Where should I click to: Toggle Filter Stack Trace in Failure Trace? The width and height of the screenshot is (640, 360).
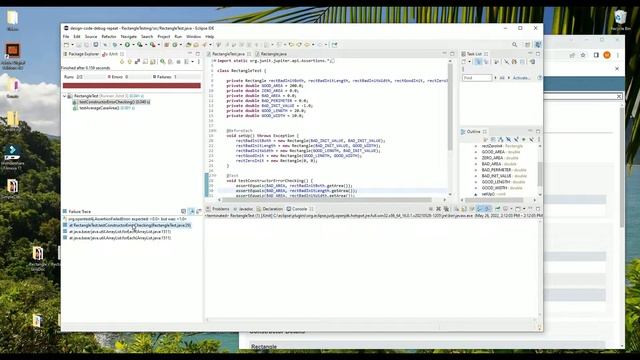tap(191, 211)
